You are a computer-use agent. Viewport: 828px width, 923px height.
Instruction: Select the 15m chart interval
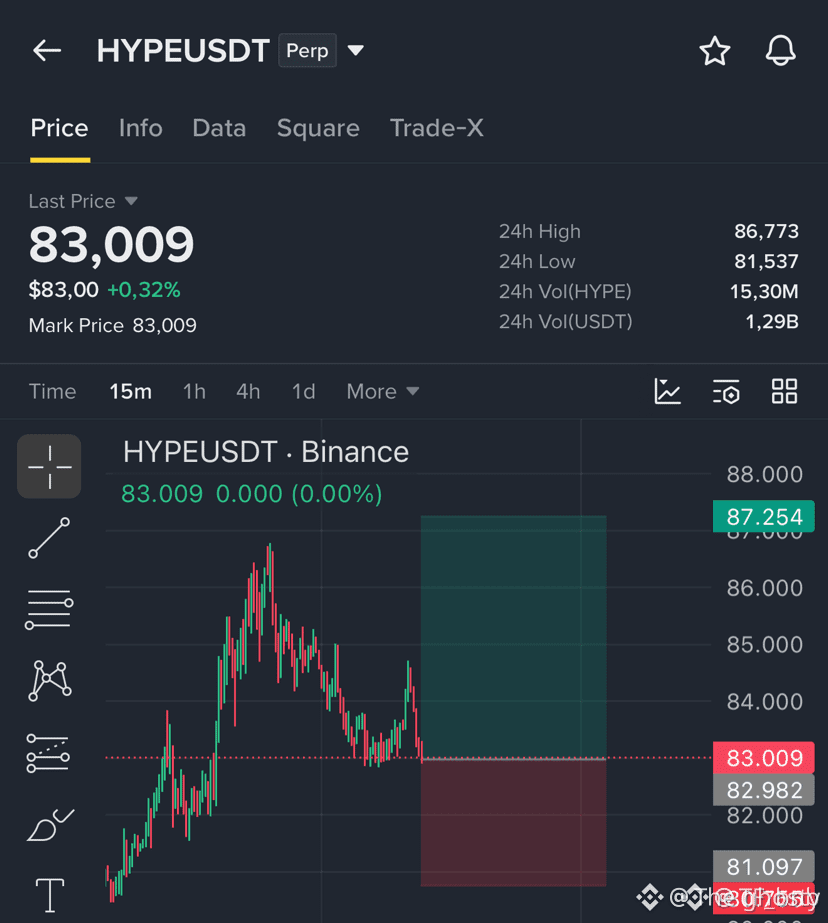(x=131, y=391)
